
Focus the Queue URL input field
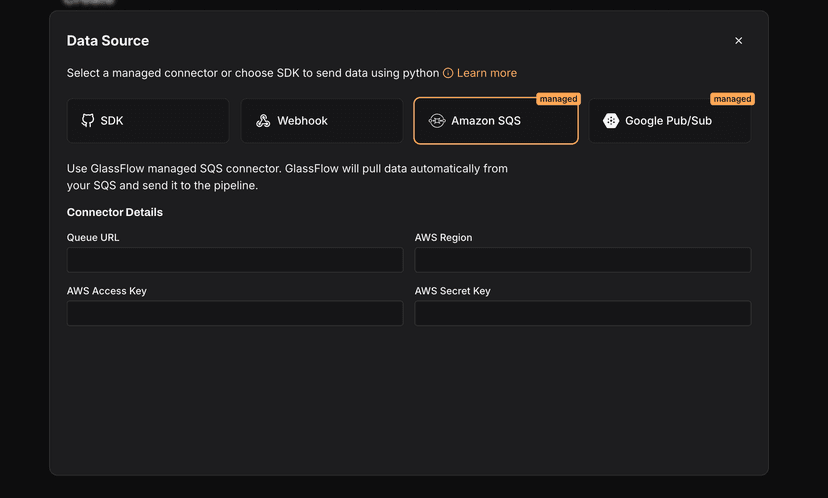point(235,260)
